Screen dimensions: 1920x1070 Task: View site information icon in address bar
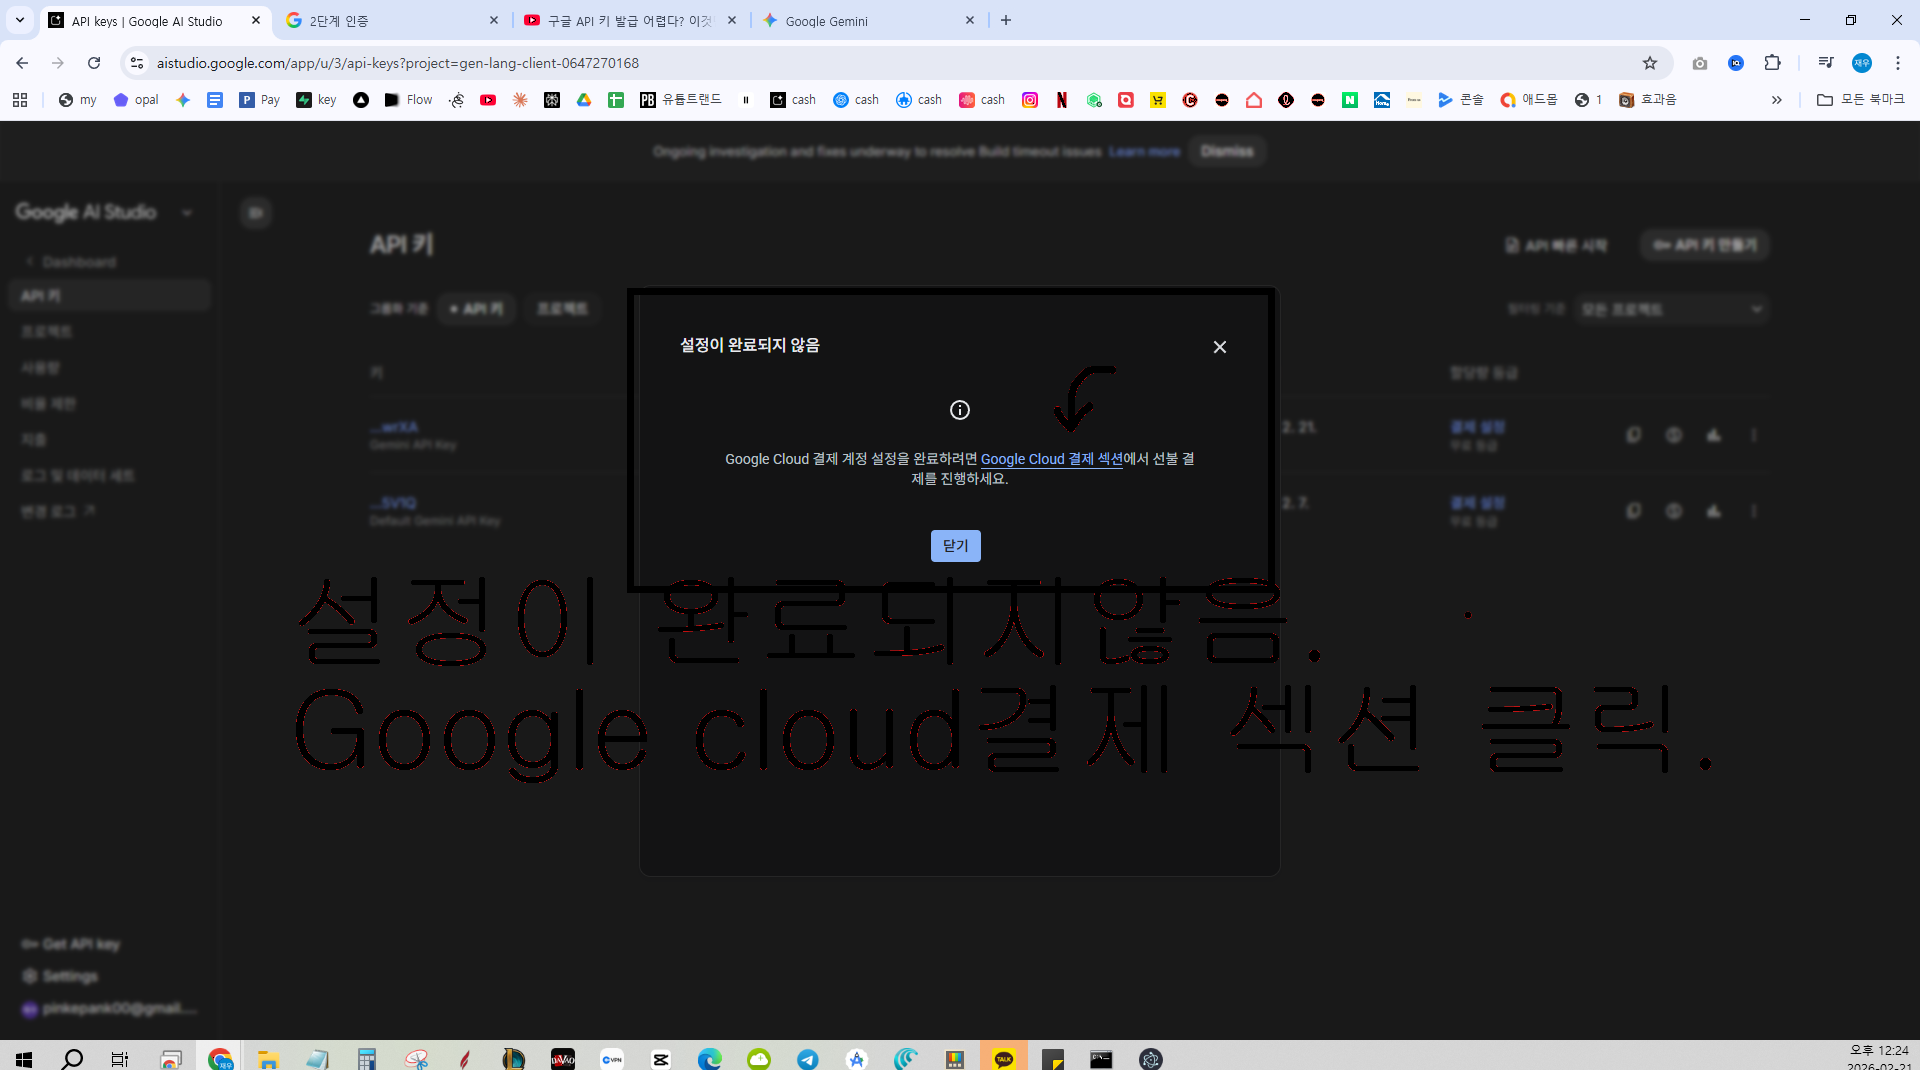[x=137, y=63]
